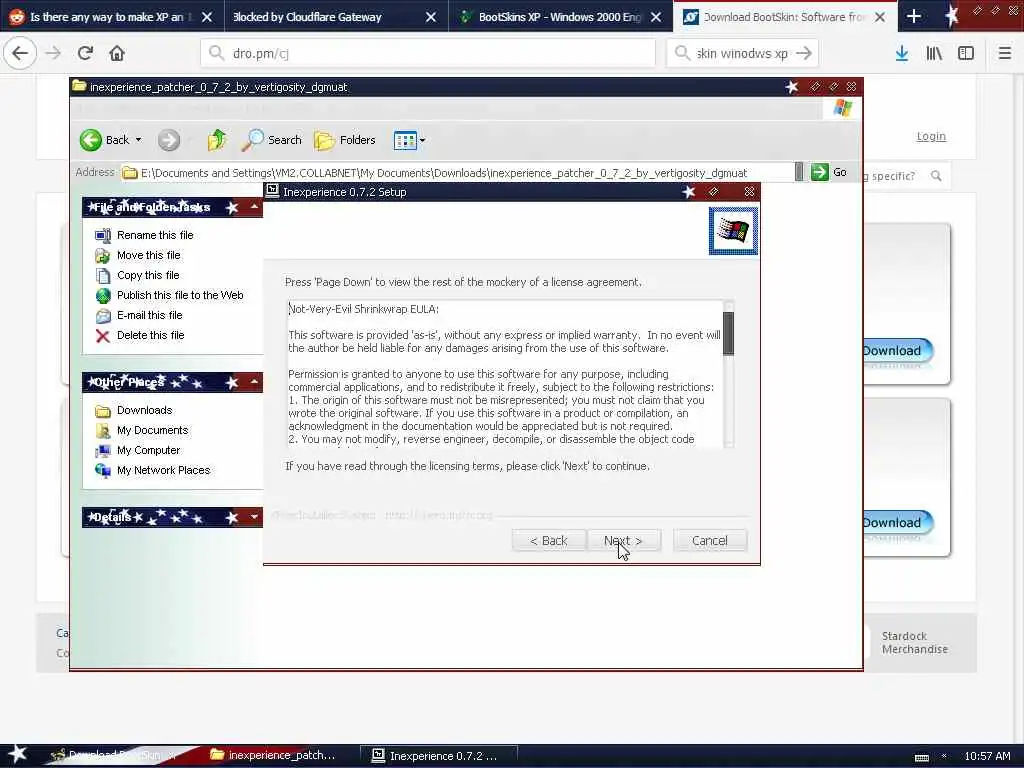Select Copy this file
Screen dimensions: 1024x768
(148, 275)
